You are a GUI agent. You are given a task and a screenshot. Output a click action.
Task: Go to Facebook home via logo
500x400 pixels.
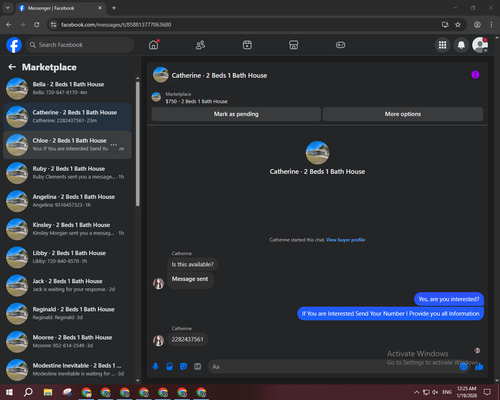click(x=14, y=45)
